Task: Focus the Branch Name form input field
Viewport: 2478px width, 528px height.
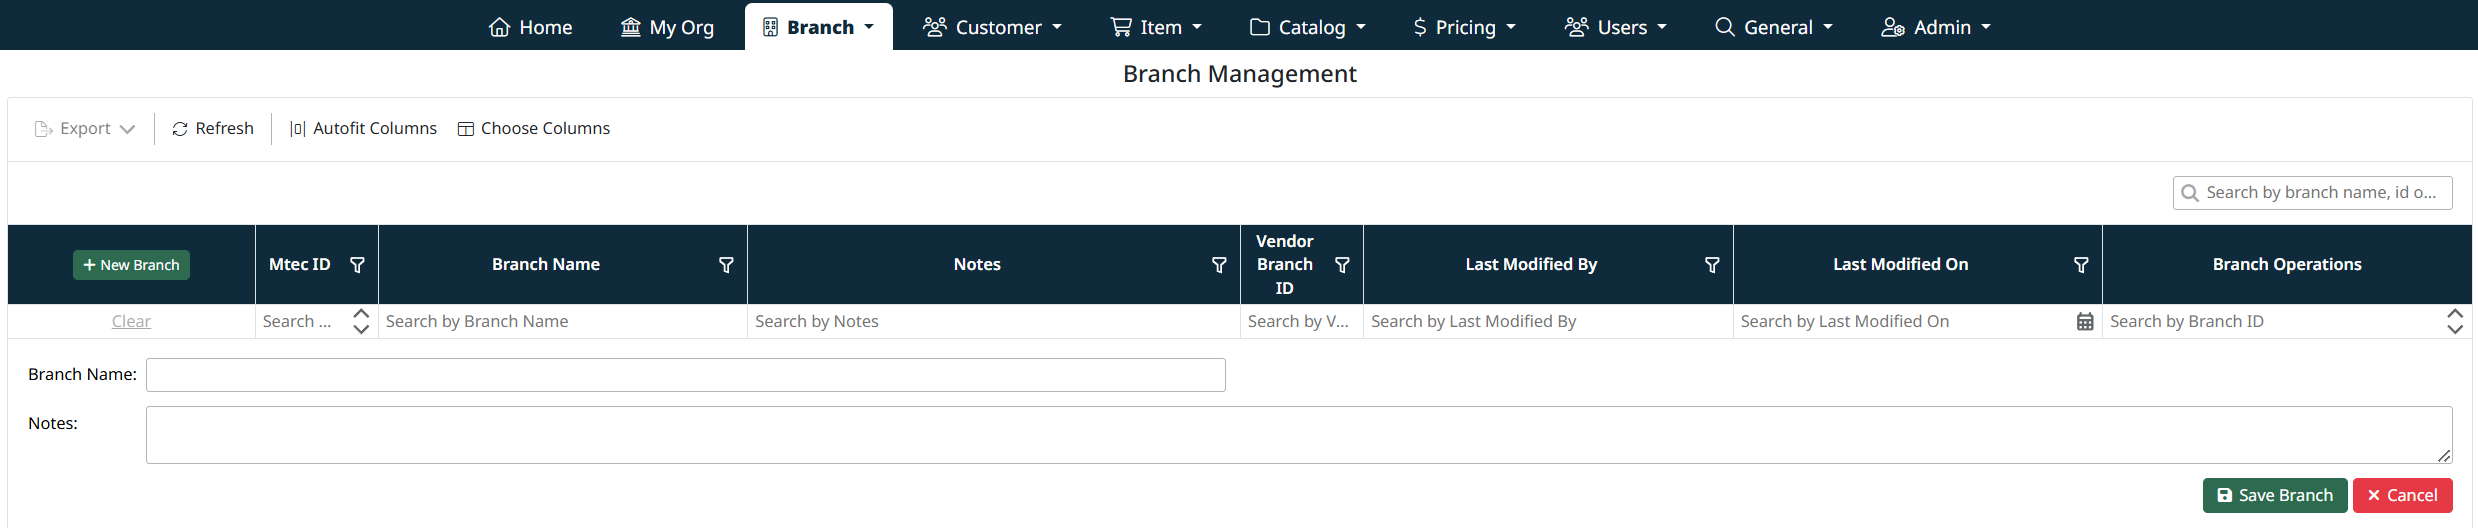Action: pyautogui.click(x=685, y=375)
